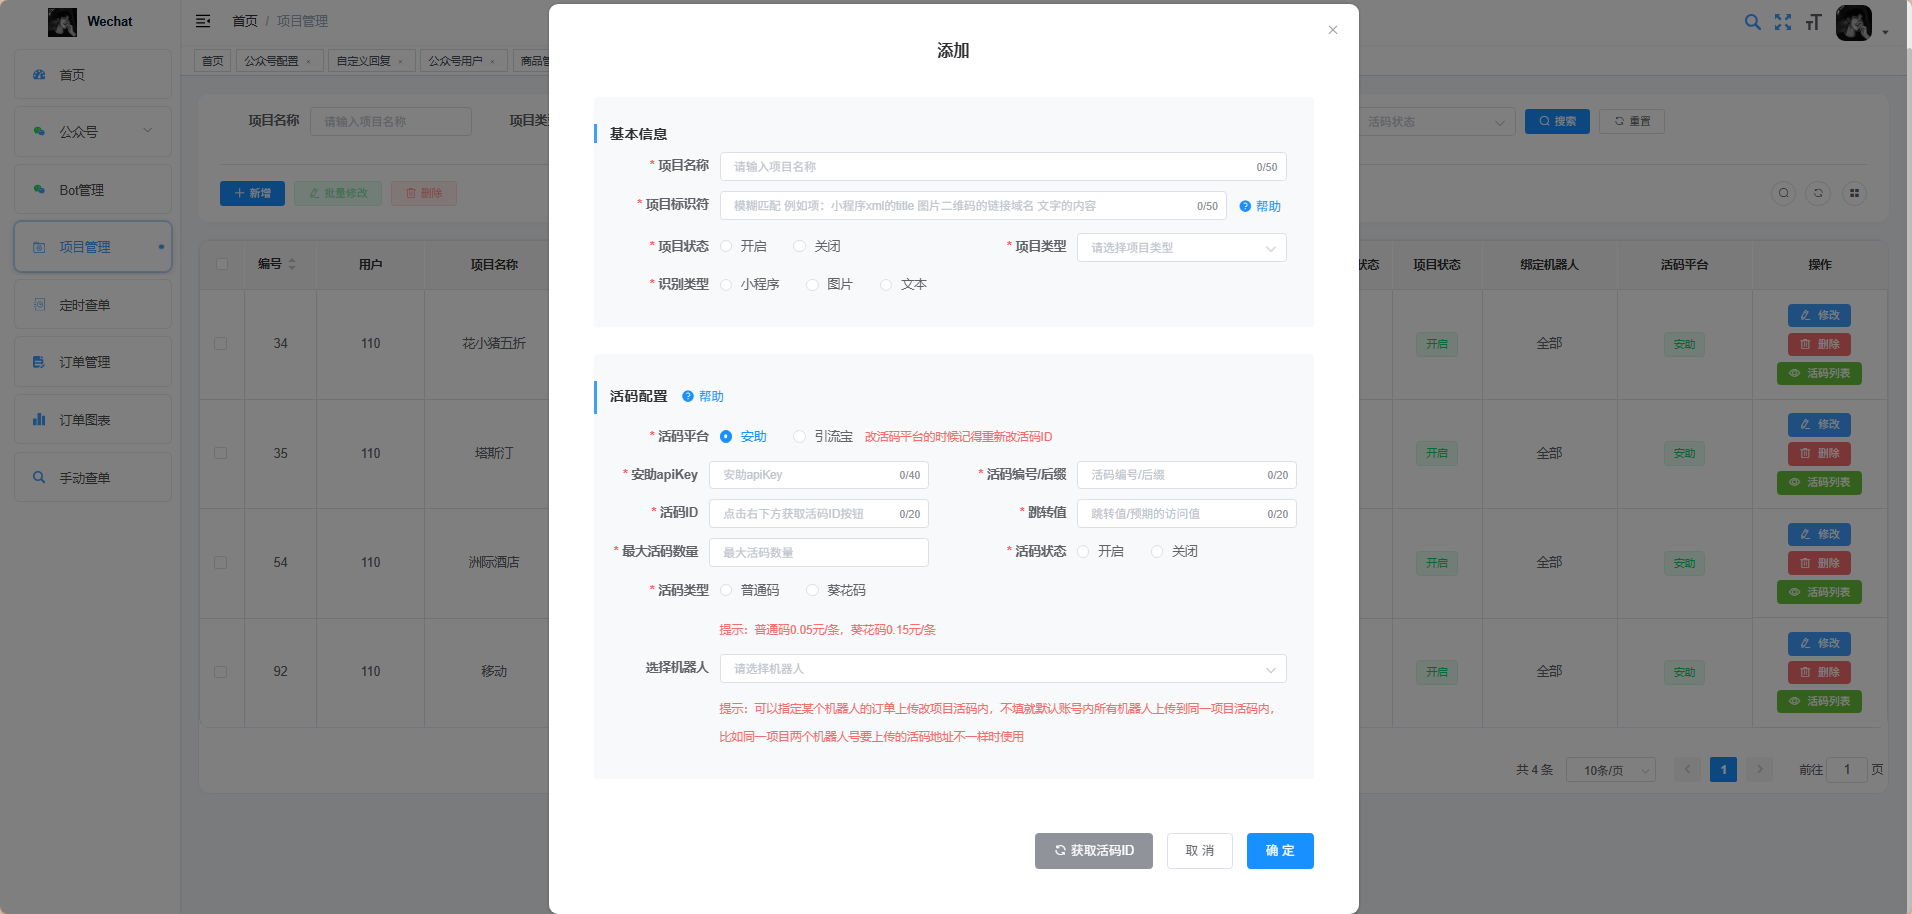Click into the 项目名称 input in dialog

coord(990,167)
